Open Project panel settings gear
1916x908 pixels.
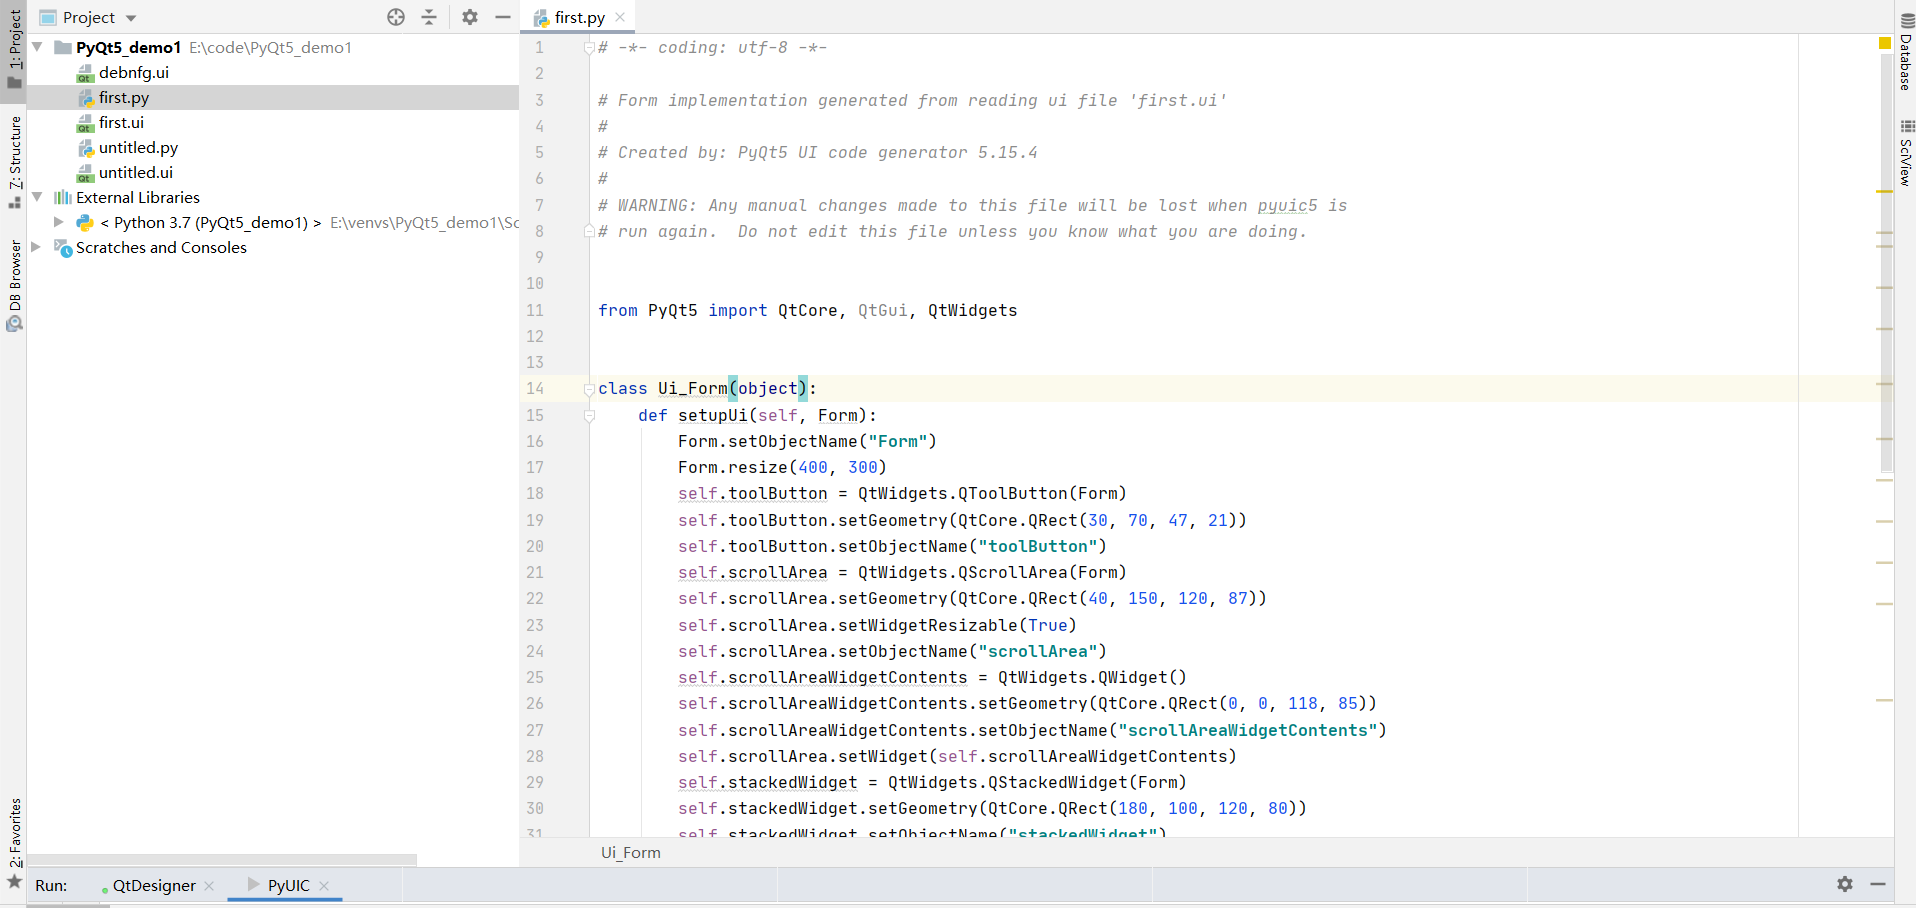[470, 17]
